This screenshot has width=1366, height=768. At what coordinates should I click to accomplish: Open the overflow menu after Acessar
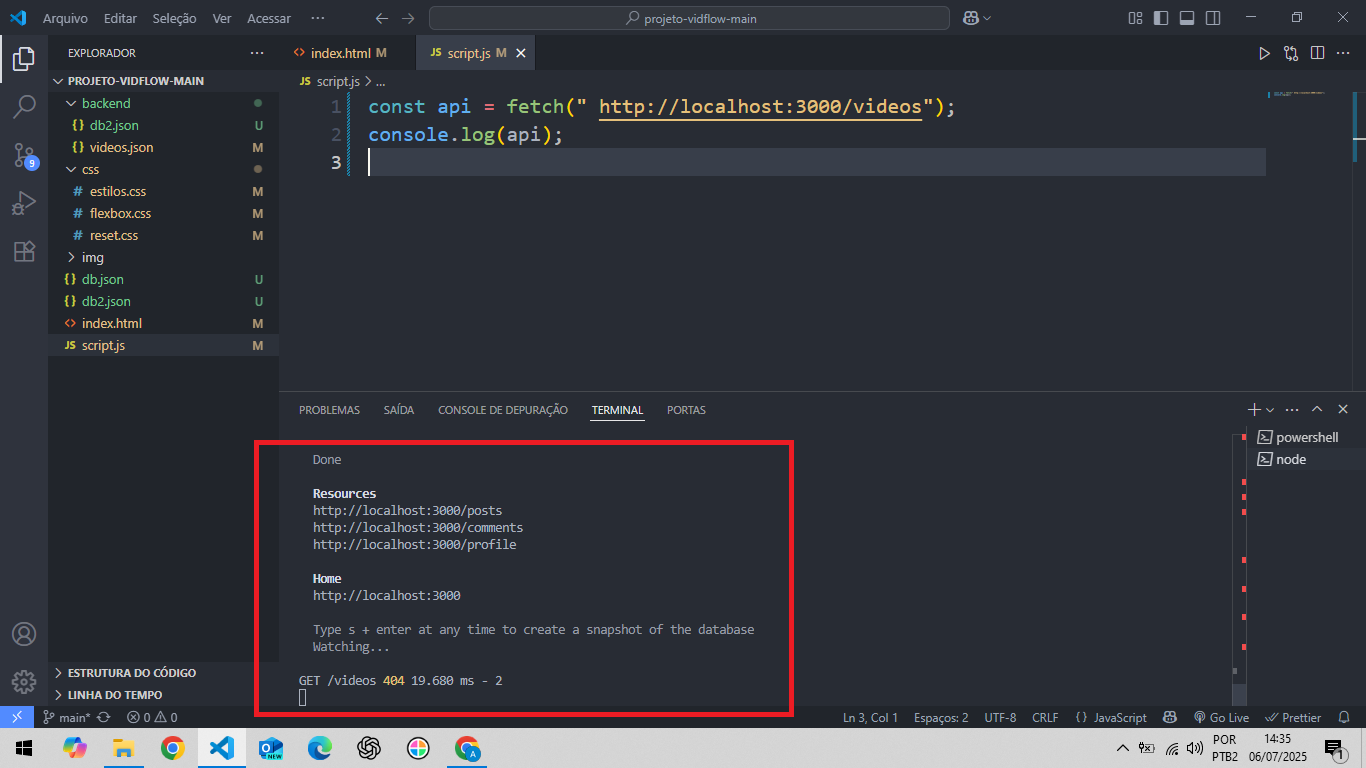318,18
